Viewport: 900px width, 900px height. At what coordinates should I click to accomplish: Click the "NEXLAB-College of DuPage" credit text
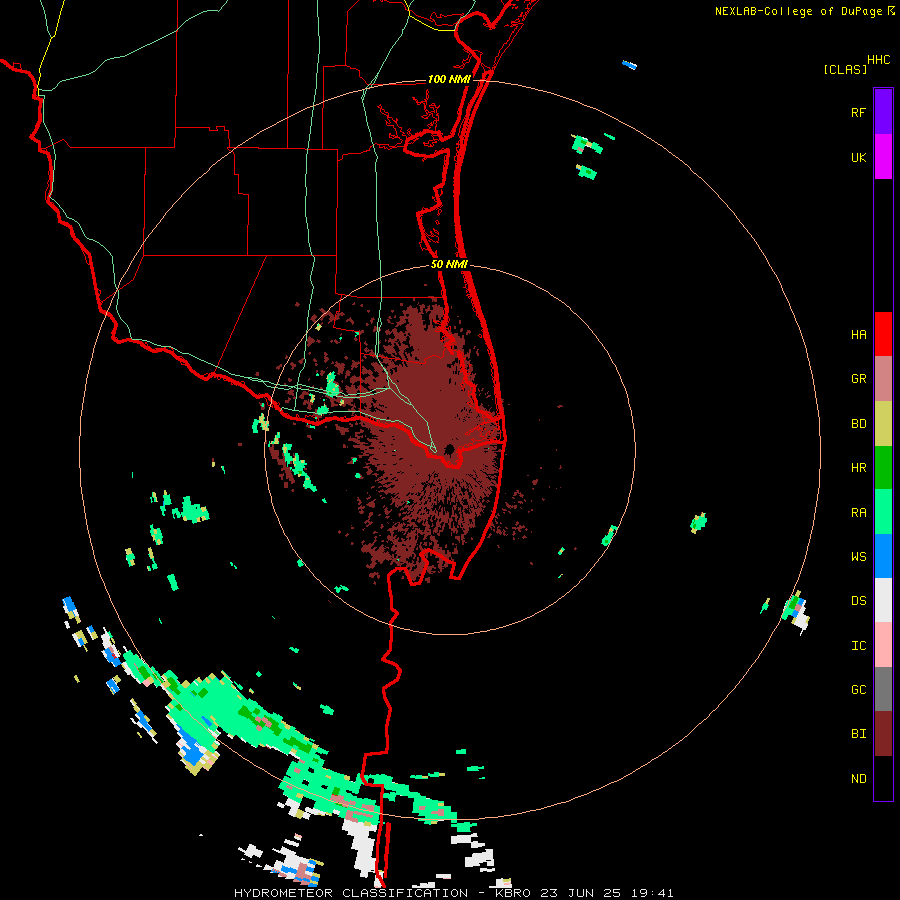pyautogui.click(x=798, y=11)
